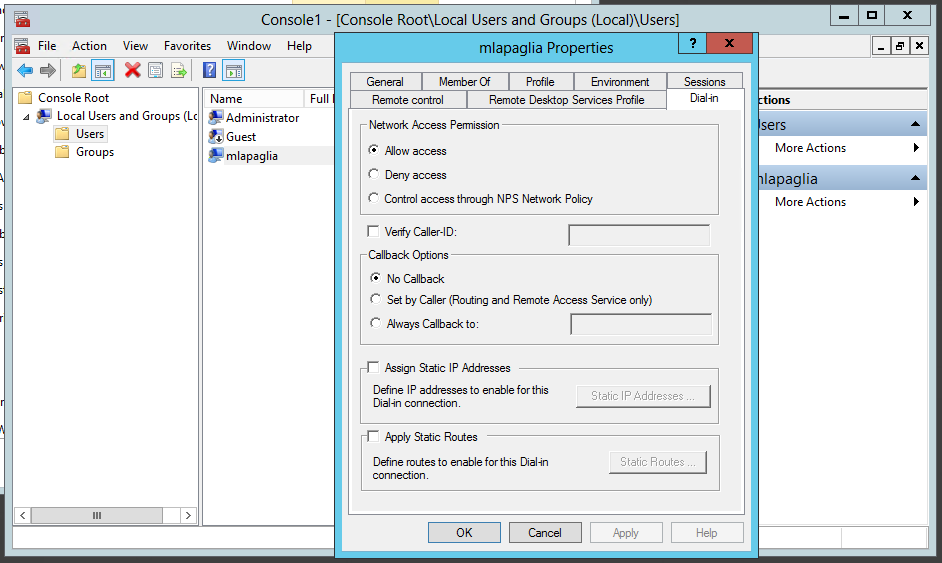942x563 pixels.
Task: Select Deny access radio button
Action: click(x=374, y=174)
